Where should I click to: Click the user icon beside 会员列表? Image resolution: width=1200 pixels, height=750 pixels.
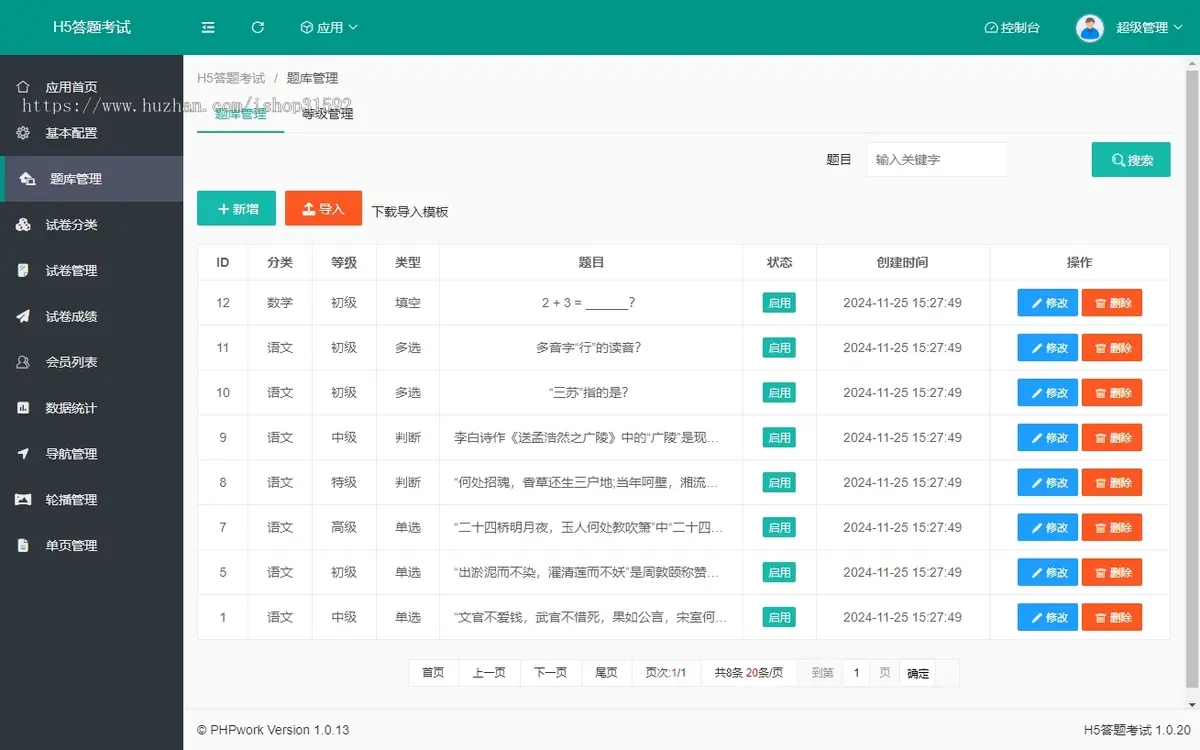tap(23, 363)
